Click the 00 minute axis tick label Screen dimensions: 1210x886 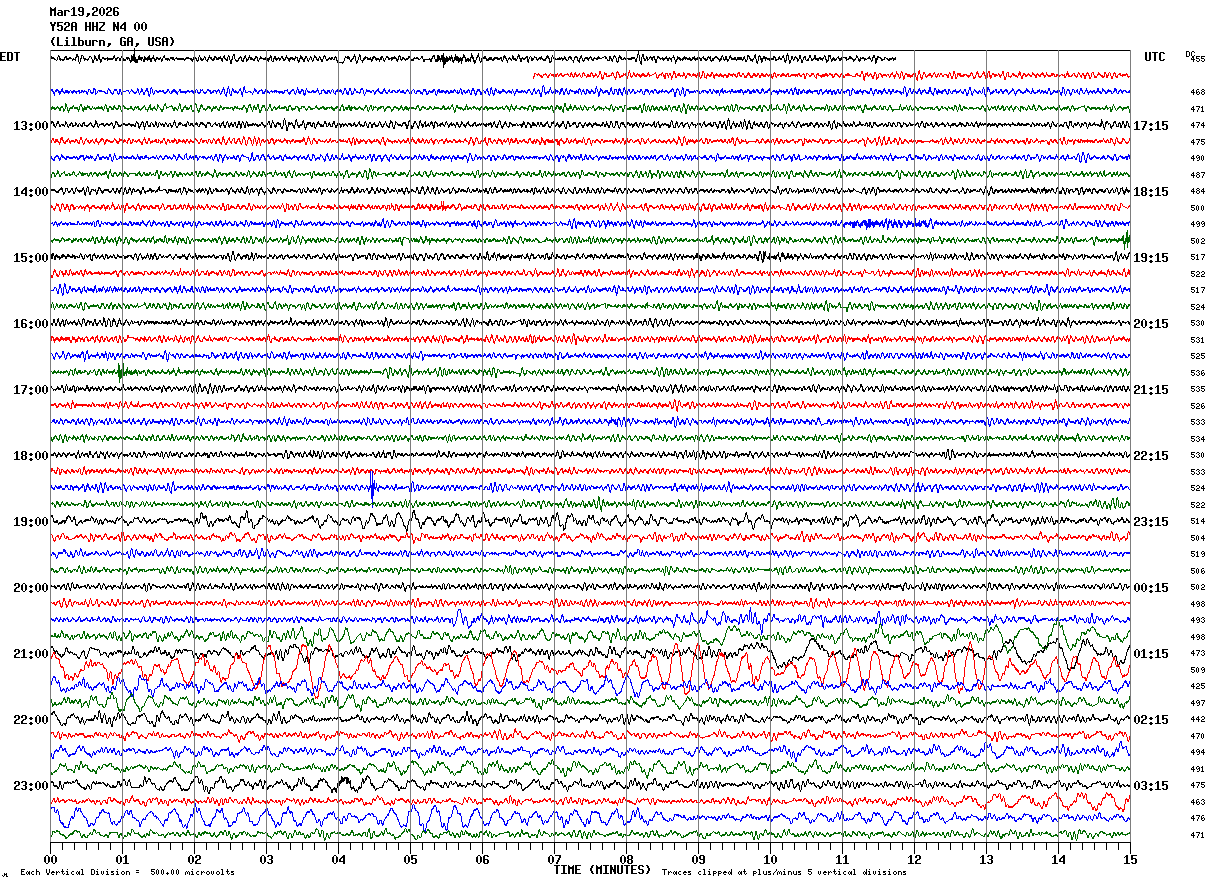tap(50, 859)
